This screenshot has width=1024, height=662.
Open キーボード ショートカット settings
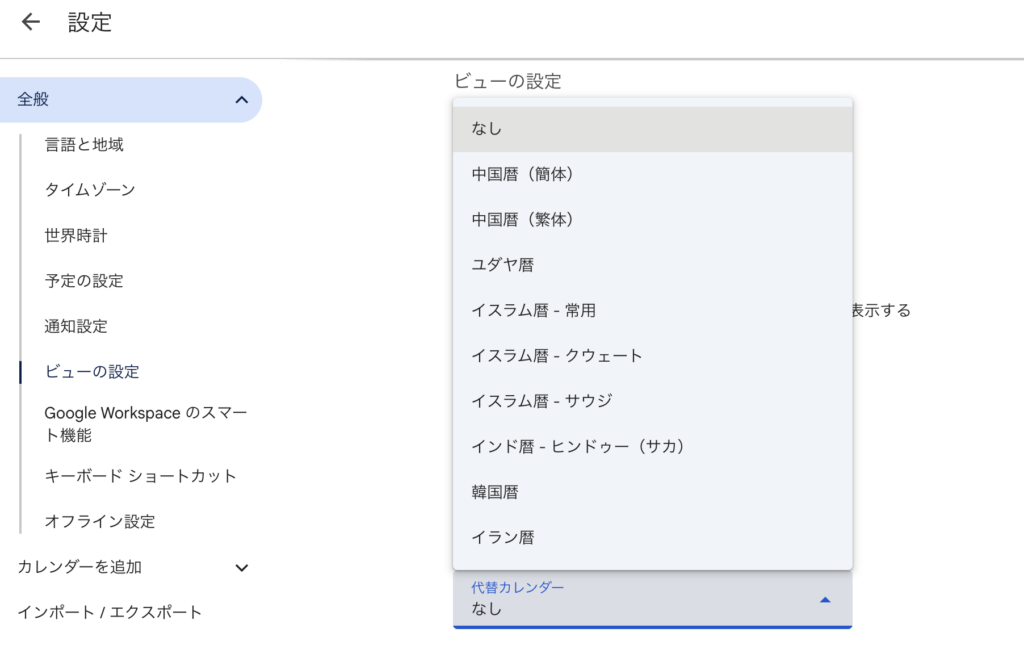click(x=141, y=476)
